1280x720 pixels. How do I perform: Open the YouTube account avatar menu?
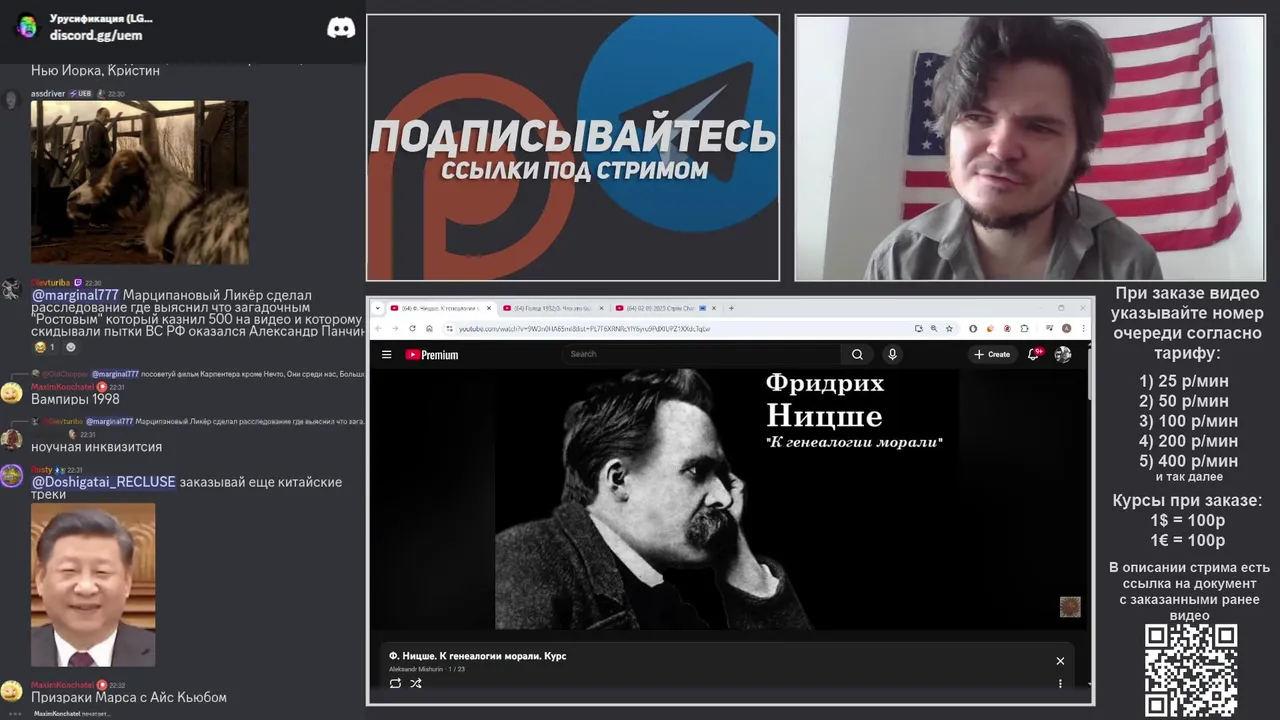coord(1063,354)
